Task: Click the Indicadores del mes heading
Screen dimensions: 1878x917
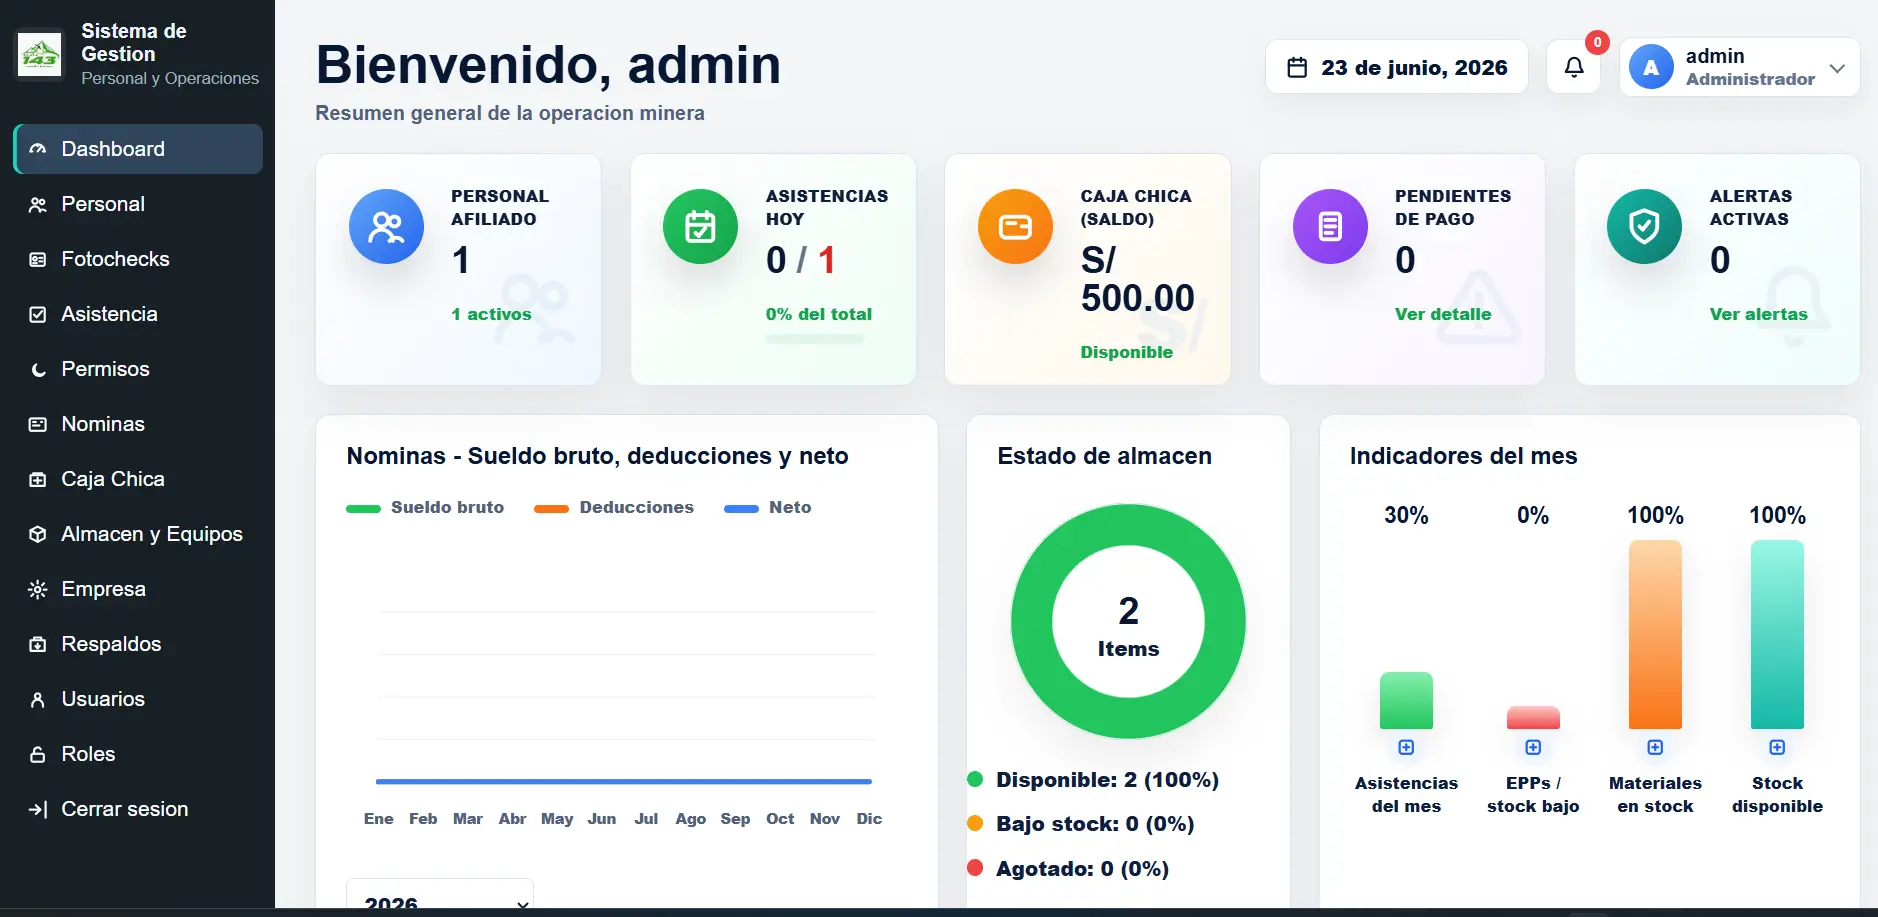Action: [x=1463, y=456]
